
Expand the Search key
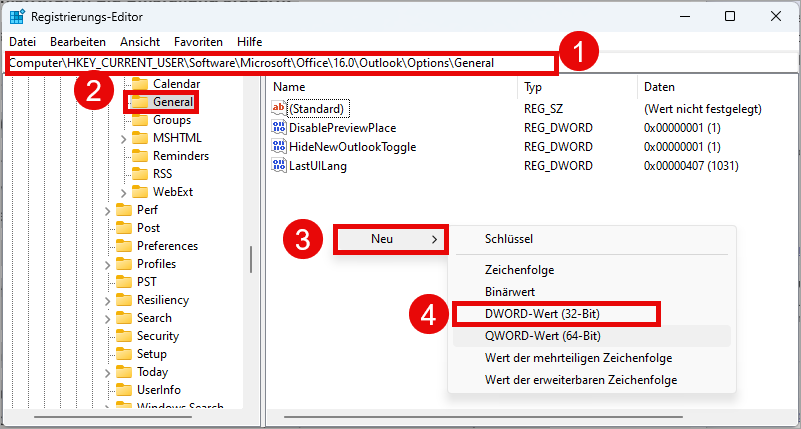(x=107, y=318)
